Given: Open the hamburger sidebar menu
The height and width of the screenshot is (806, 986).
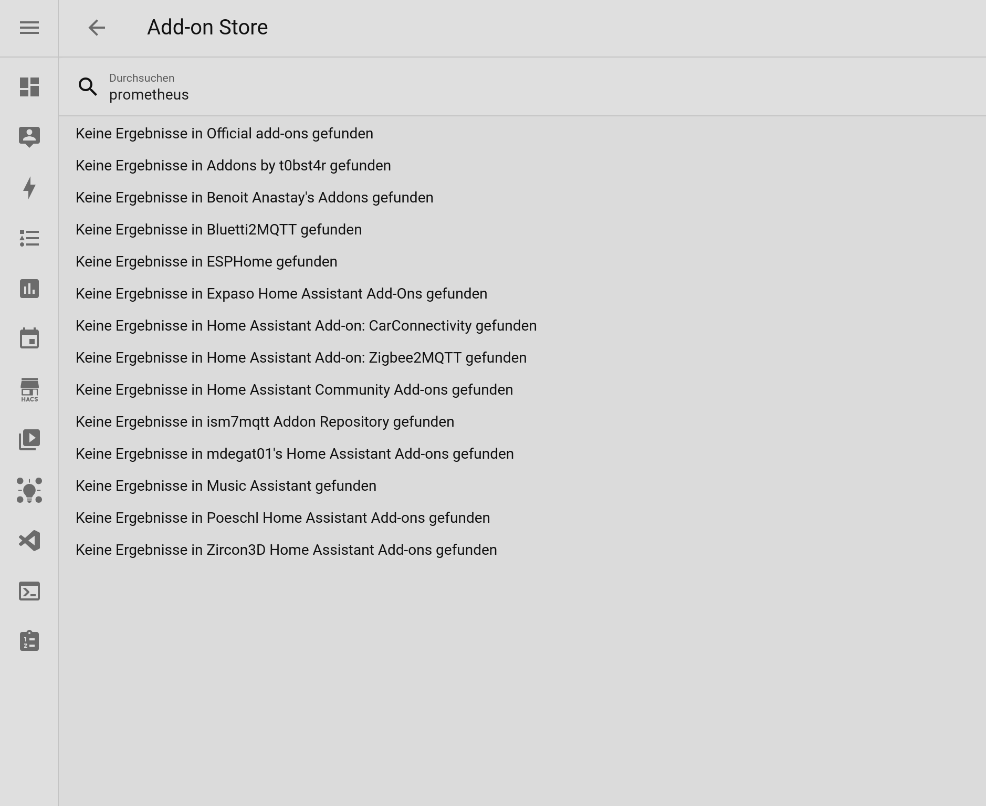Looking at the screenshot, I should pyautogui.click(x=29, y=28).
